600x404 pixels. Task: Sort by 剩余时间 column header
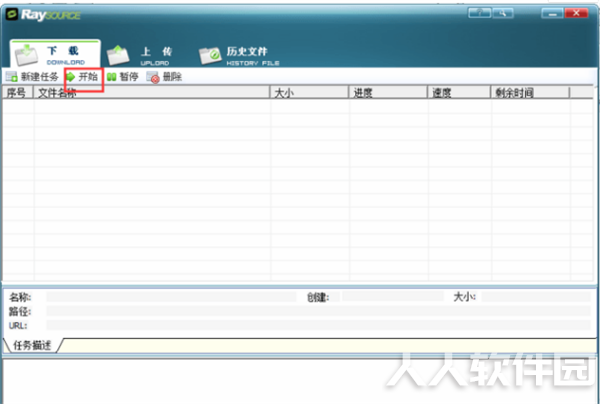tap(530, 92)
